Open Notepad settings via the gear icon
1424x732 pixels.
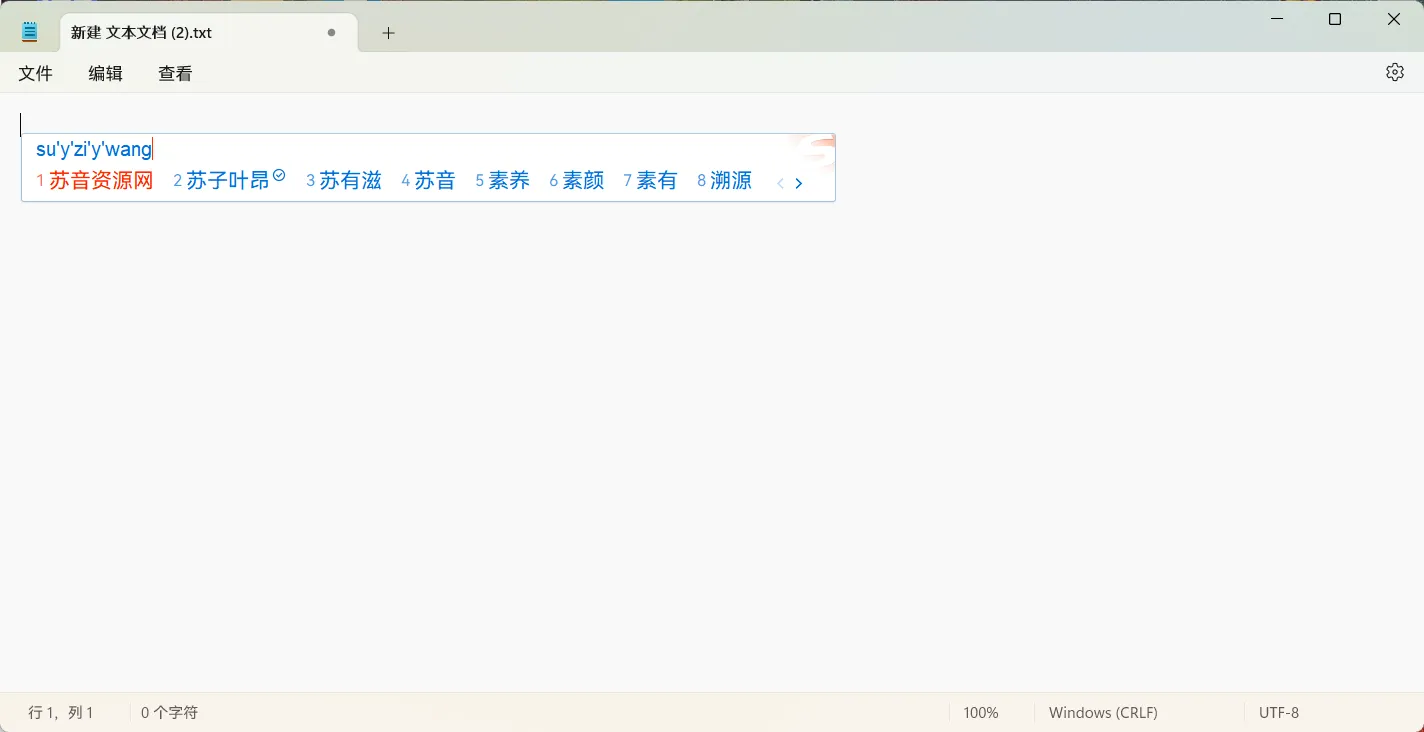tap(1394, 72)
